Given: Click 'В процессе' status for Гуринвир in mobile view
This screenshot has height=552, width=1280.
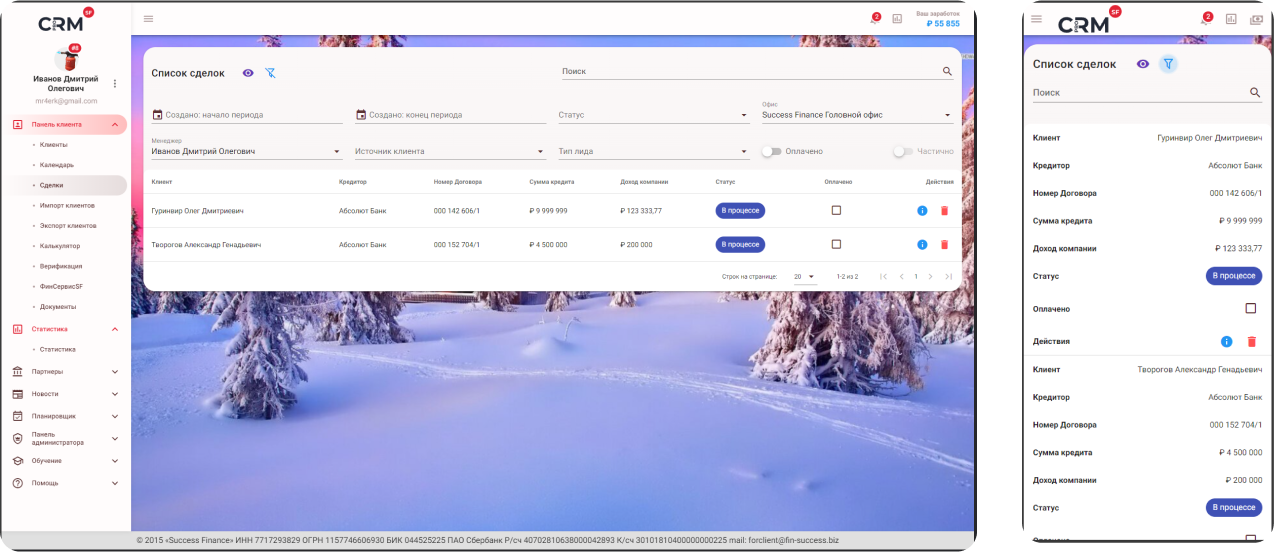Looking at the screenshot, I should pyautogui.click(x=1234, y=276).
